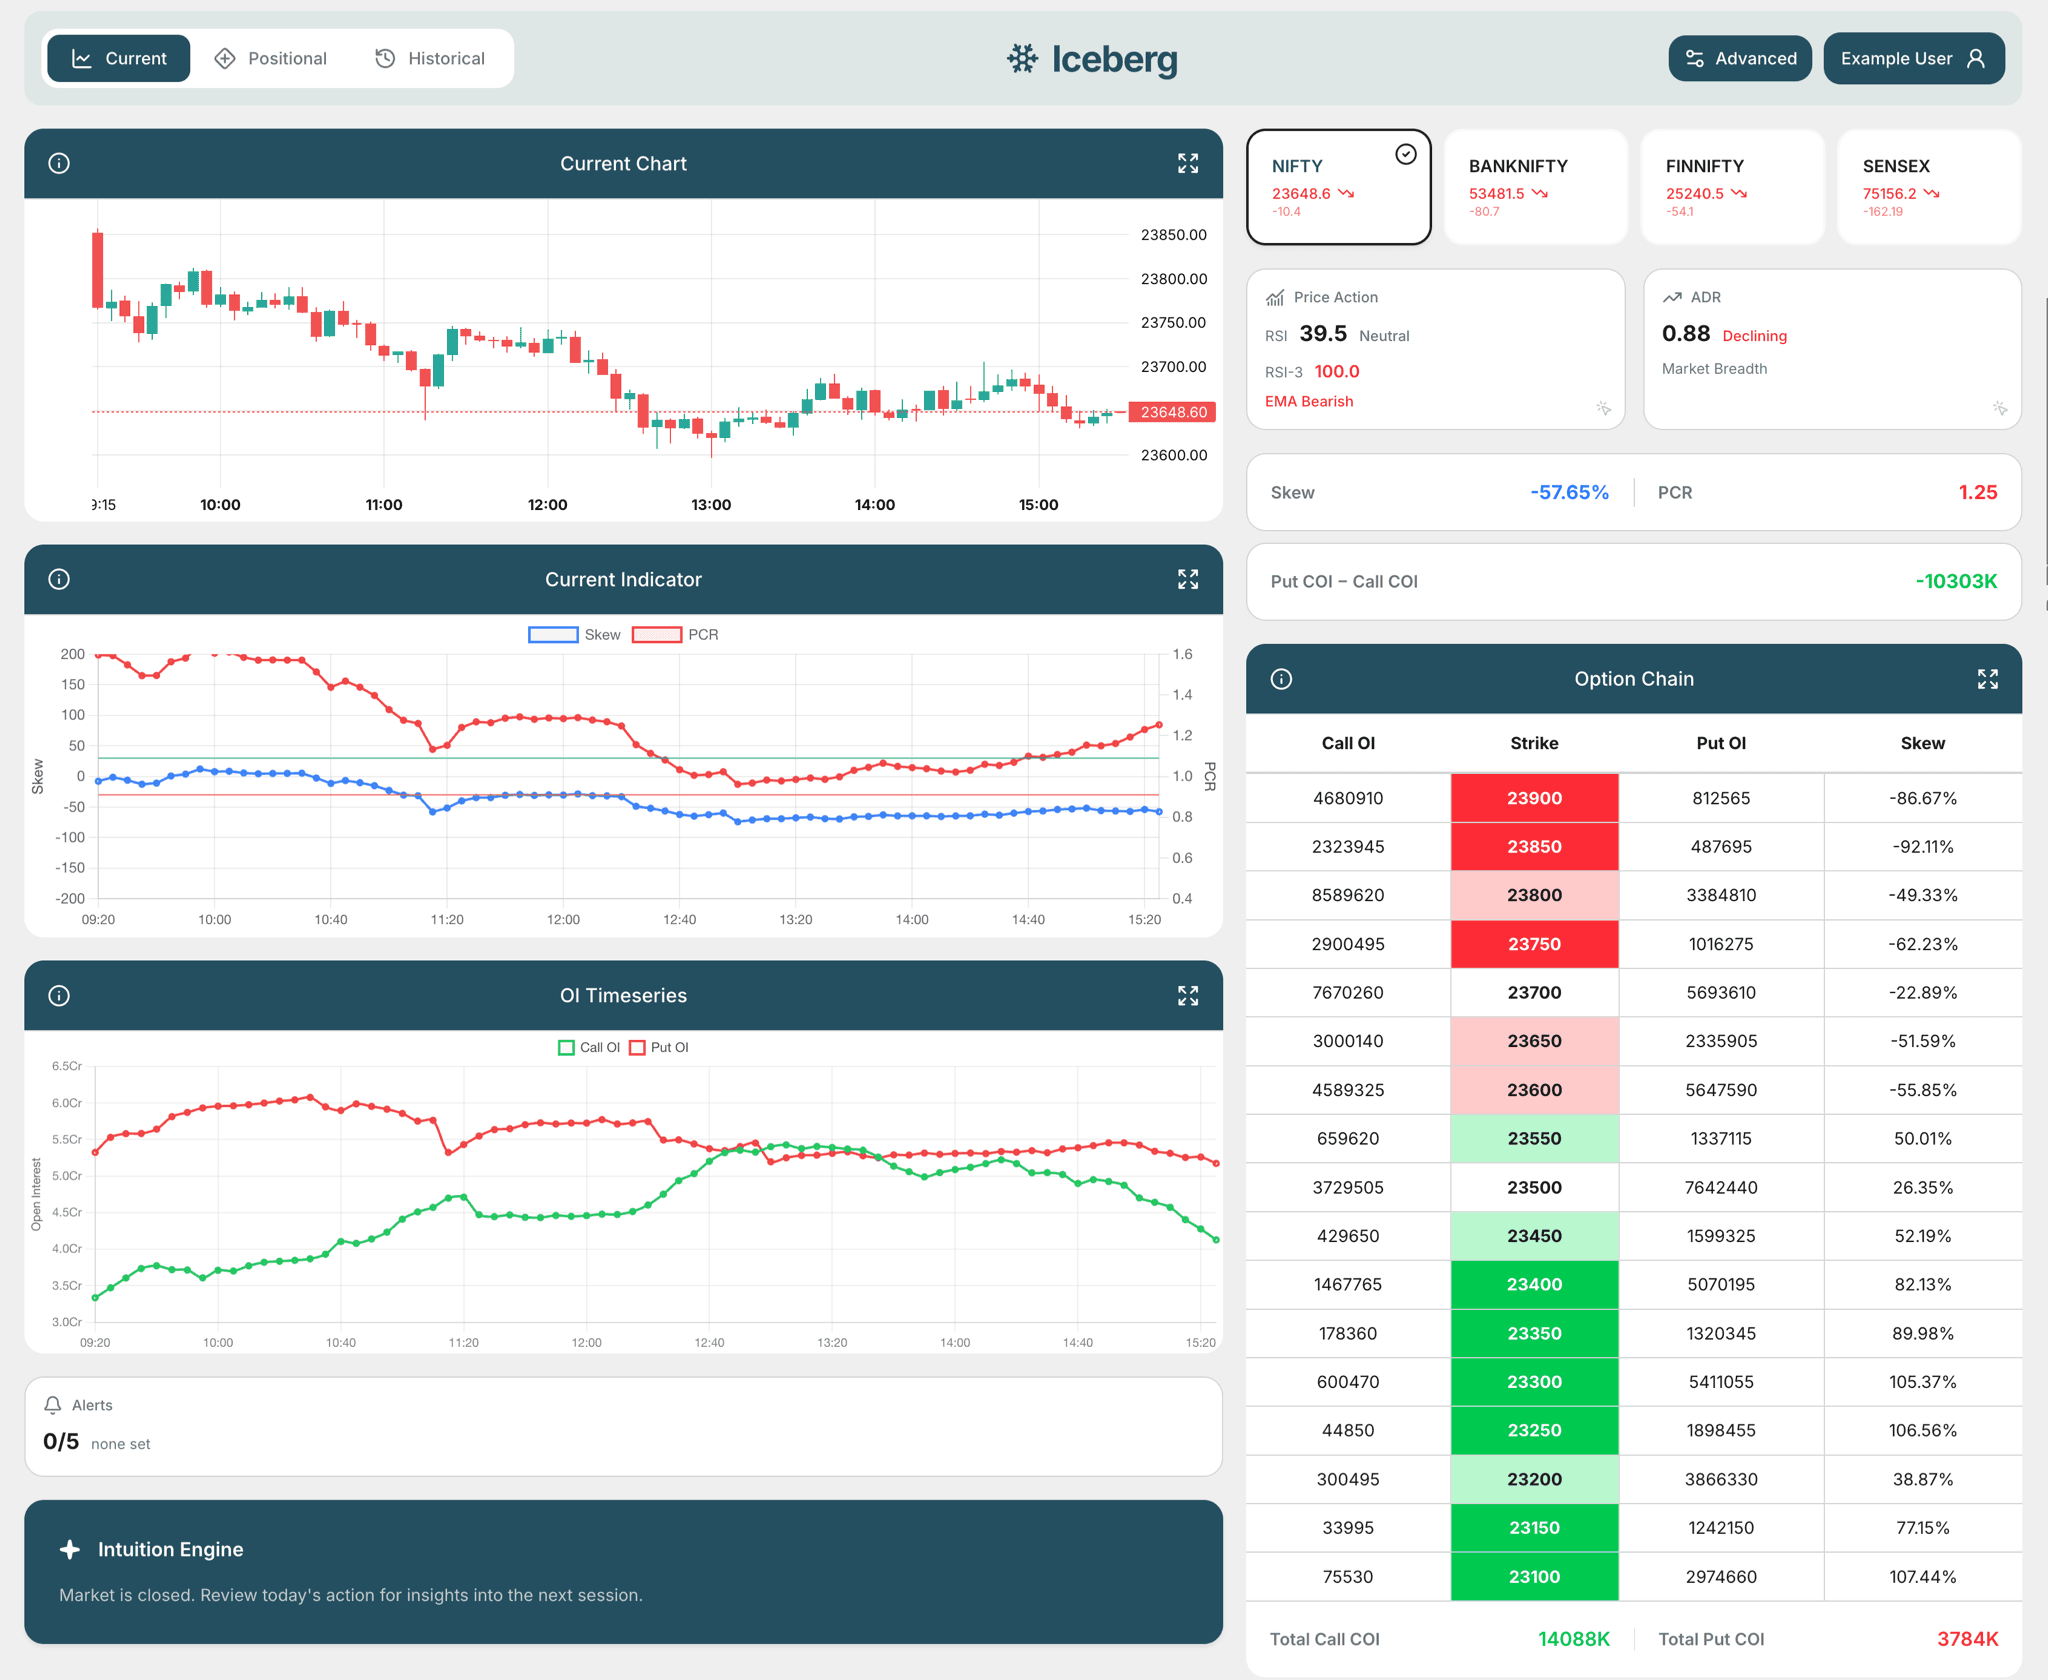Select the FINNIFTY index card
Image resolution: width=2048 pixels, height=1680 pixels.
[1732, 186]
